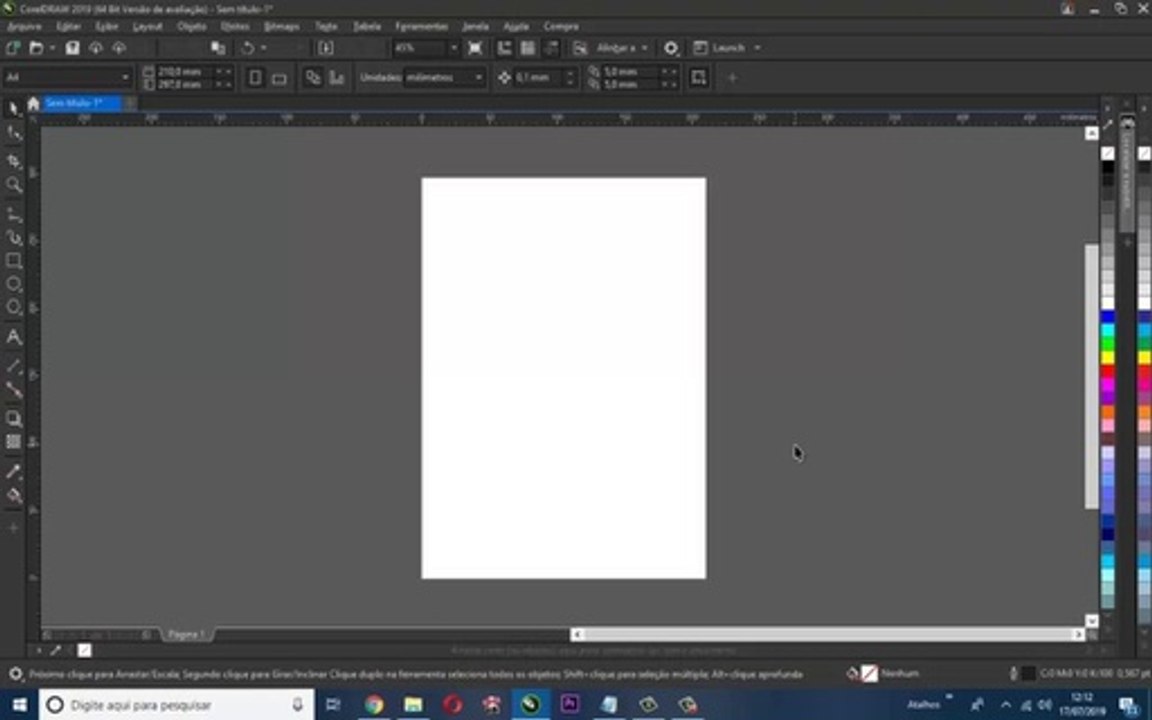
Task: Select the Interactive Fill bucket tool
Action: coord(13,494)
